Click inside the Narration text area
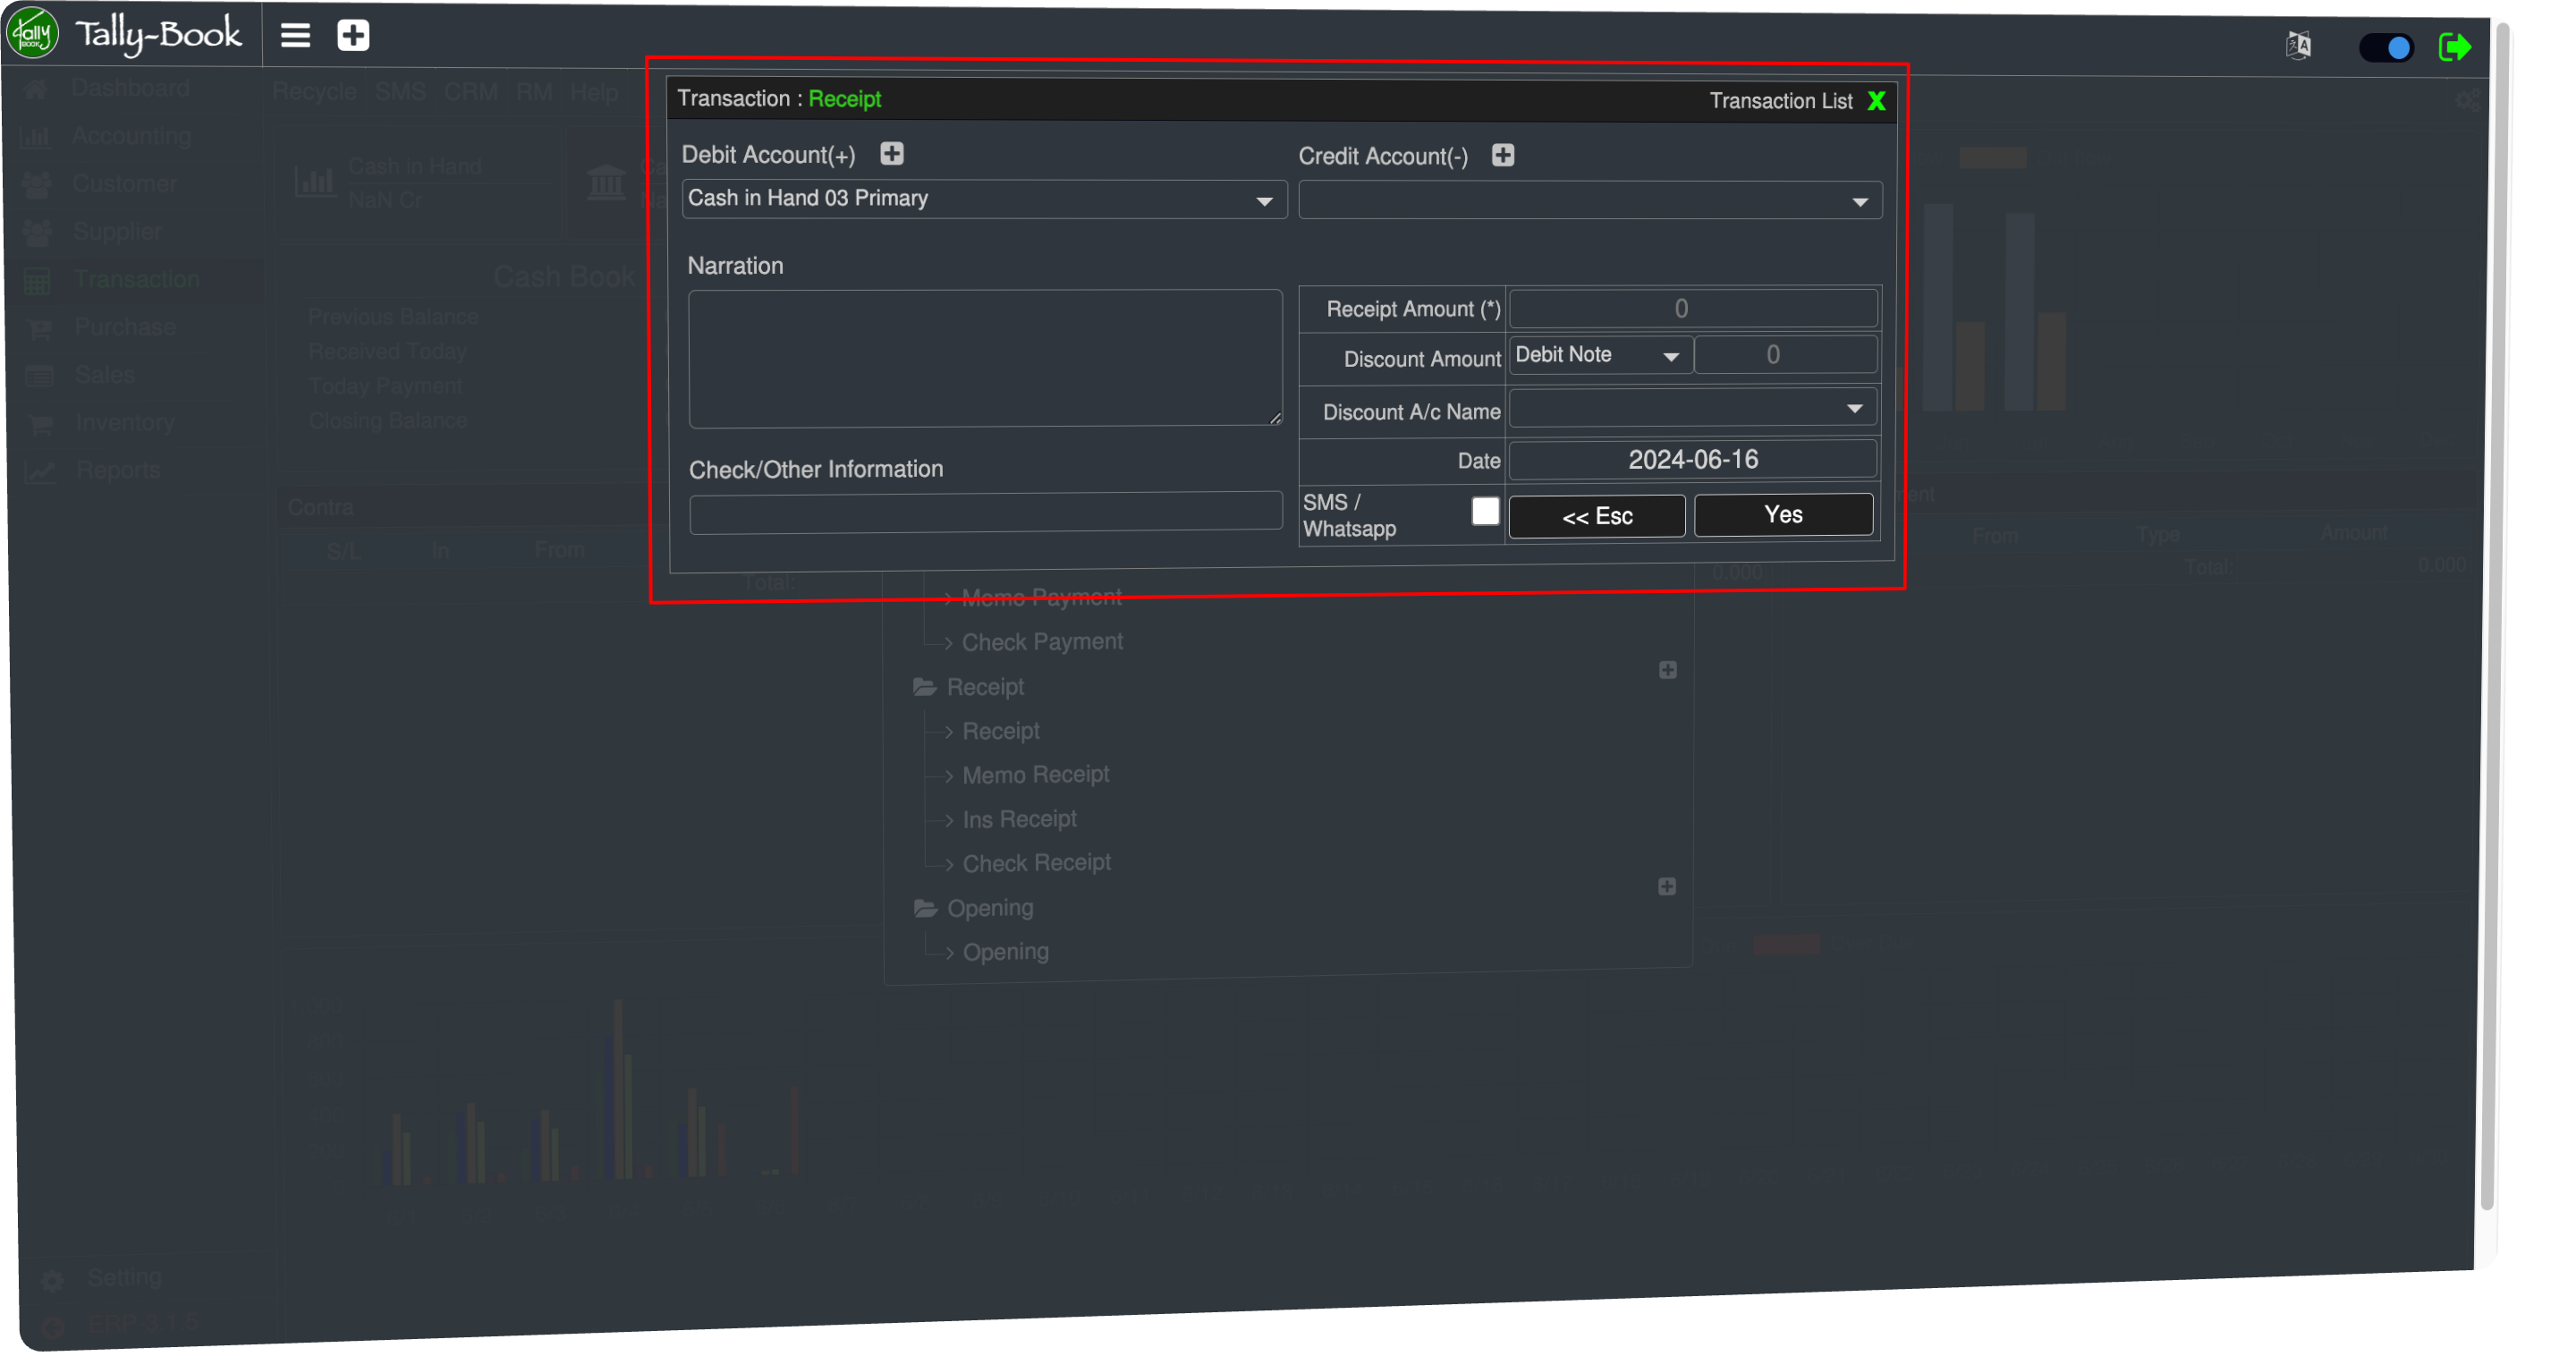The height and width of the screenshot is (1365, 2576). coord(984,358)
